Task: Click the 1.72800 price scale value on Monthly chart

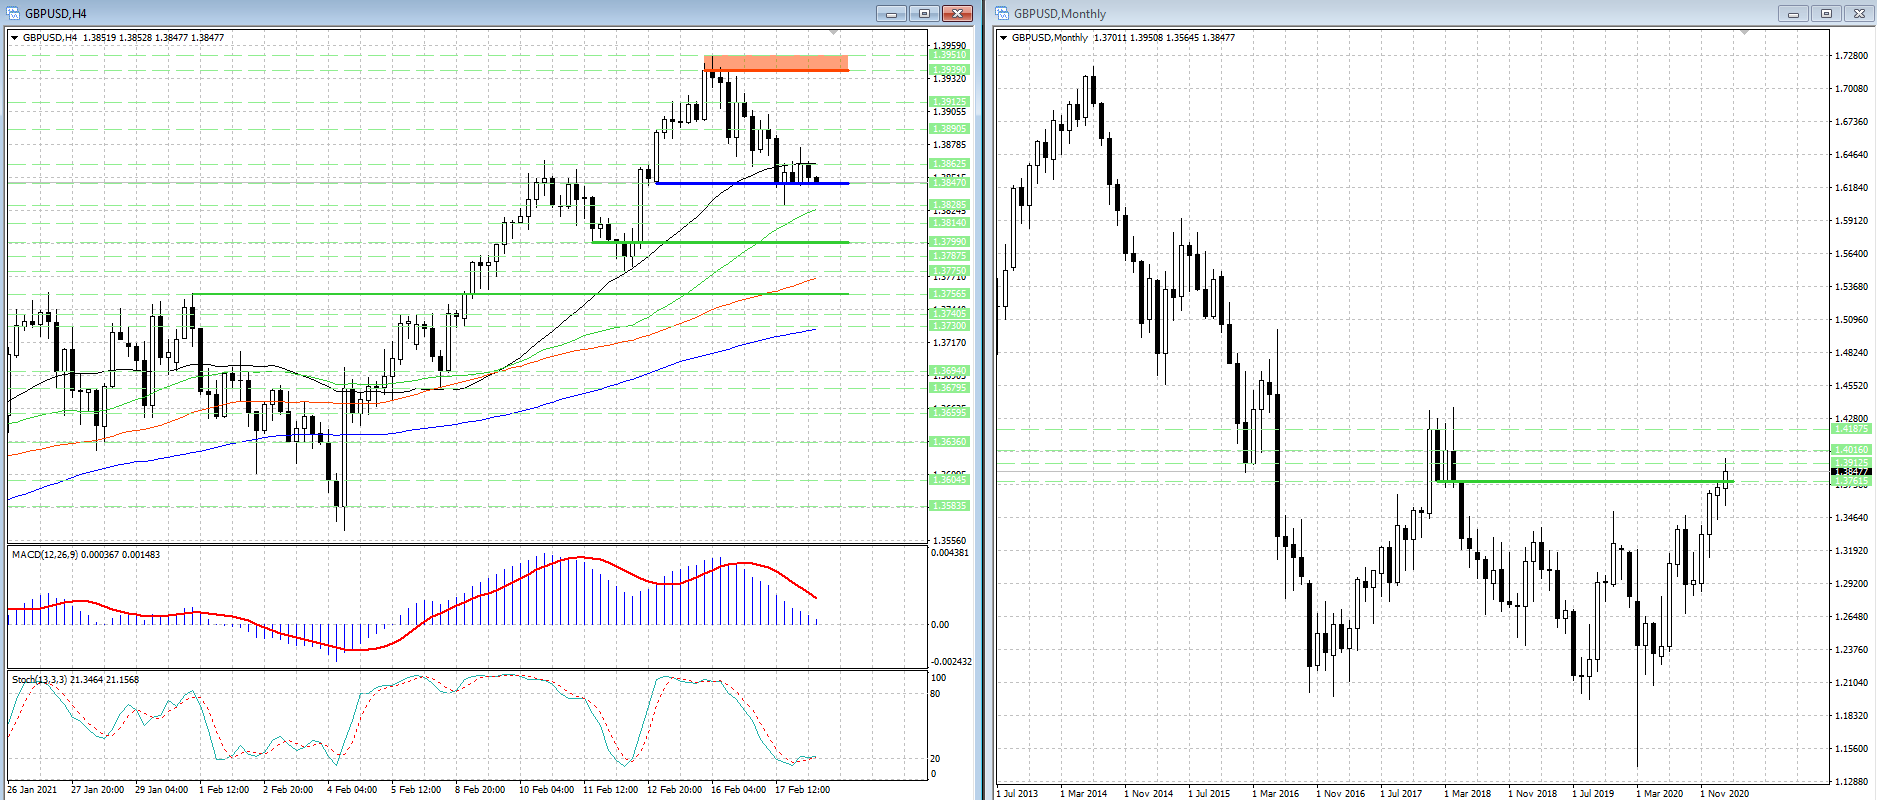Action: click(1852, 56)
